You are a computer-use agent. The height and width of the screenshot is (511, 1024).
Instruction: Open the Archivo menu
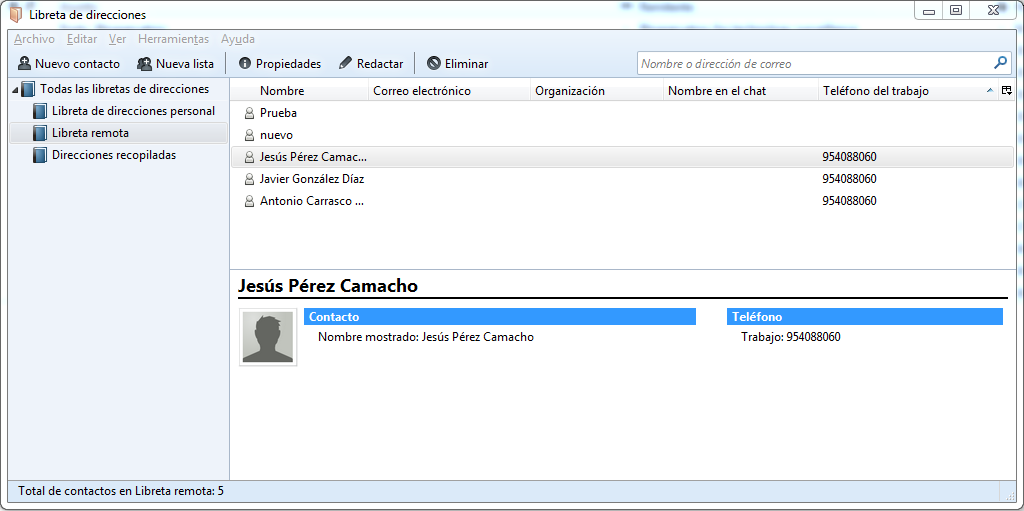[34, 39]
